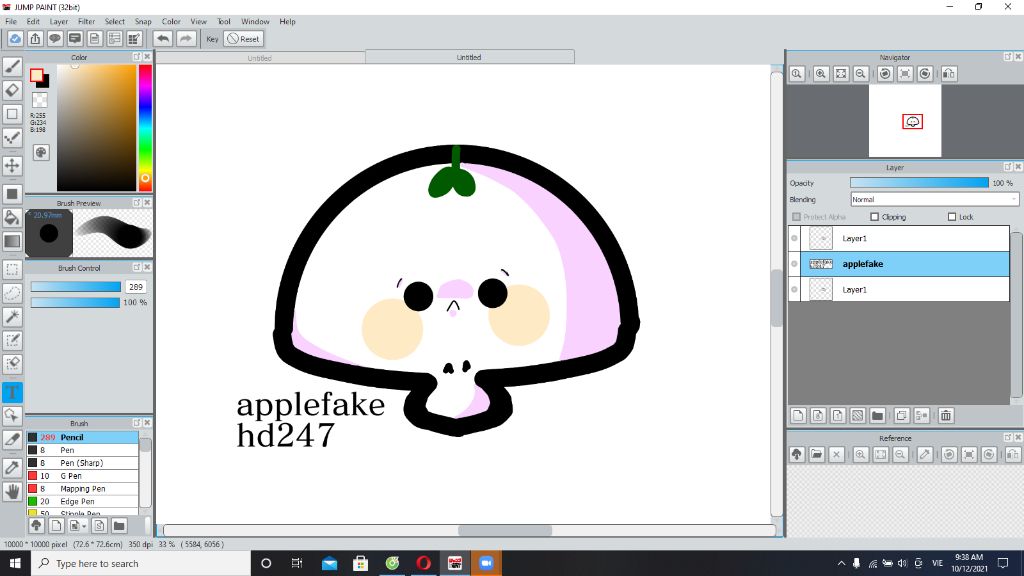Pick a hue on the rainbow strip
1024x576 pixels.
[145, 127]
